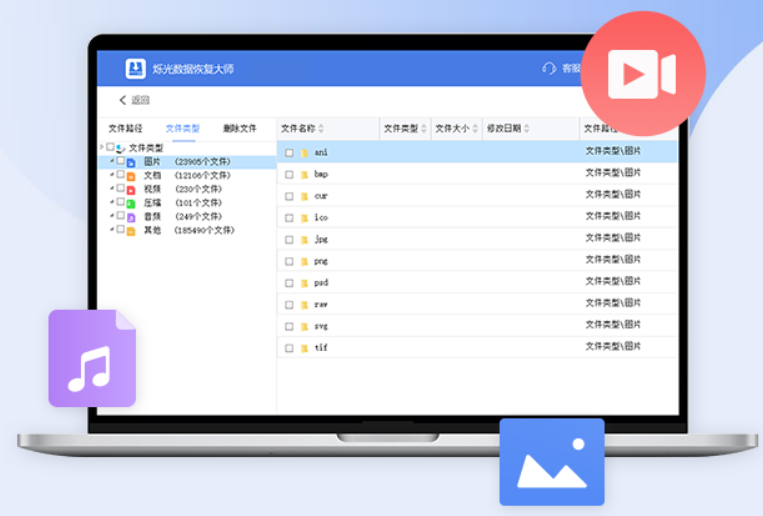Click the folder icon next to raw
The width and height of the screenshot is (763, 516).
[305, 305]
